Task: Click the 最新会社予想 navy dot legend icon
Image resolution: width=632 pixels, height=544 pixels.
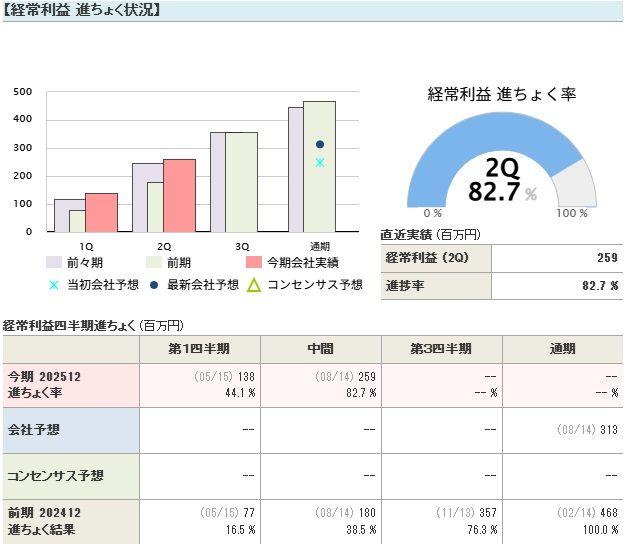Action: (155, 285)
